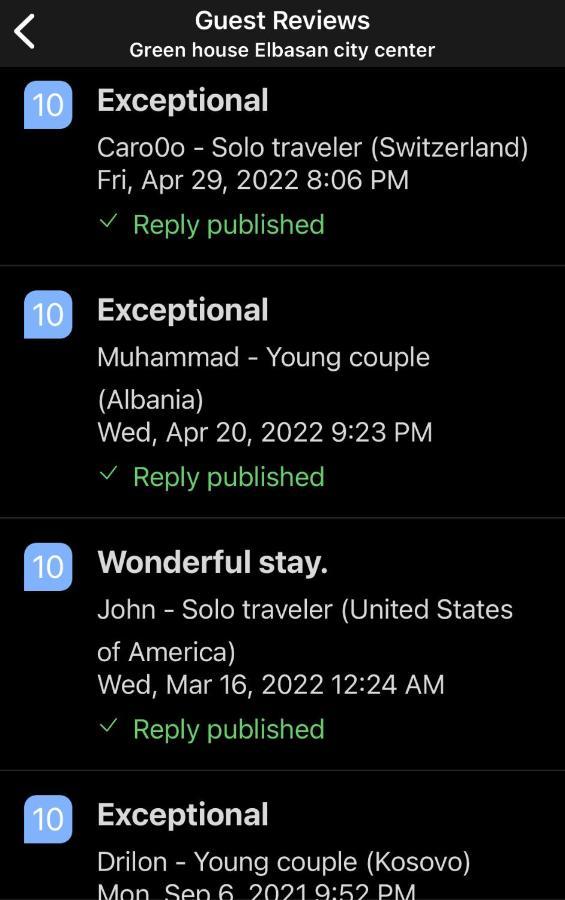Select reviewer line Caro0o - Solo traveler (Switzerland)
This screenshot has width=565, height=900.
pyautogui.click(x=312, y=148)
